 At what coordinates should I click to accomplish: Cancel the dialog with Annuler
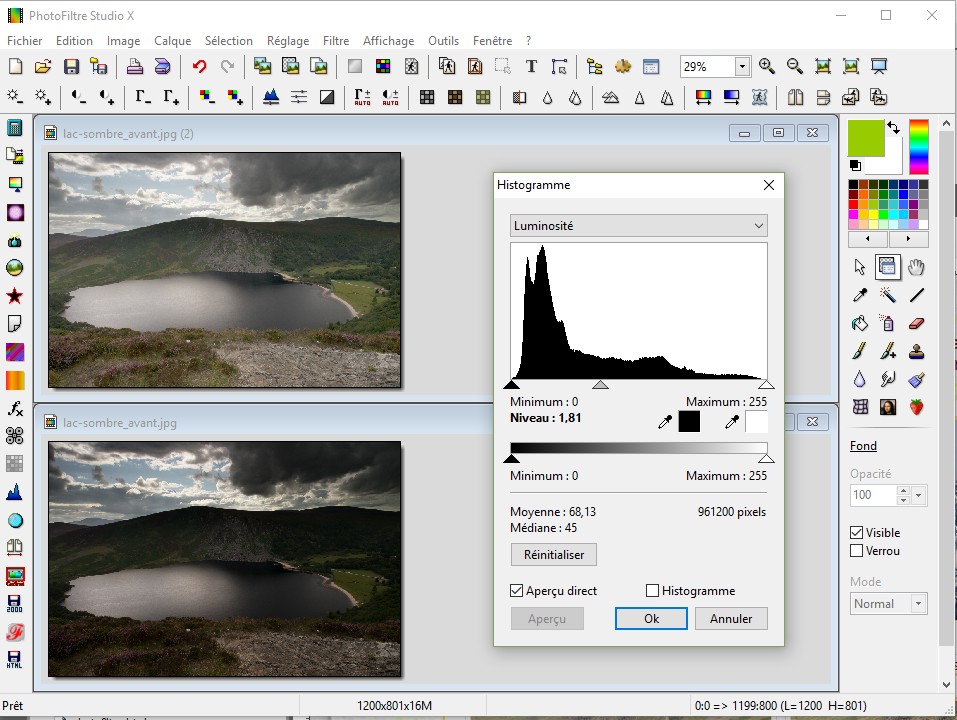click(x=731, y=619)
